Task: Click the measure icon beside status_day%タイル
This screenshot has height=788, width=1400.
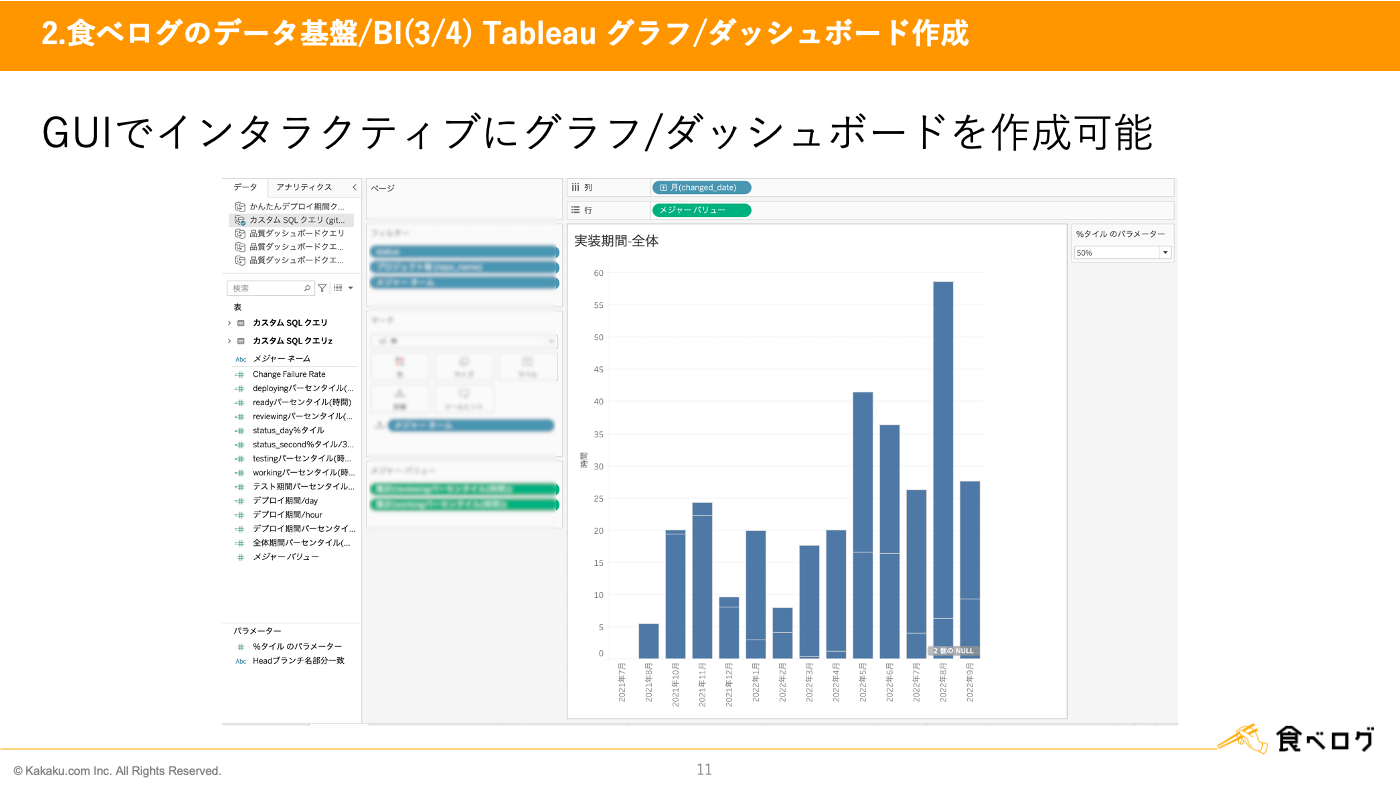Action: click(x=240, y=430)
